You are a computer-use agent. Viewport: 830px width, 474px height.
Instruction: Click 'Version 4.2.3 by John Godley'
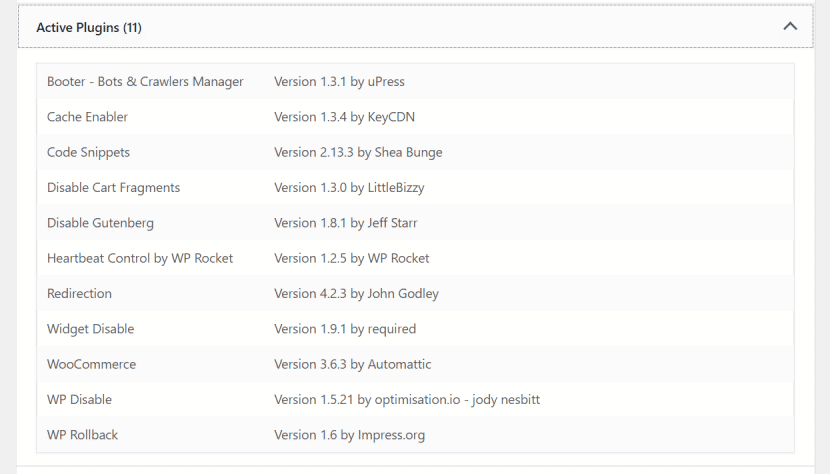(357, 293)
